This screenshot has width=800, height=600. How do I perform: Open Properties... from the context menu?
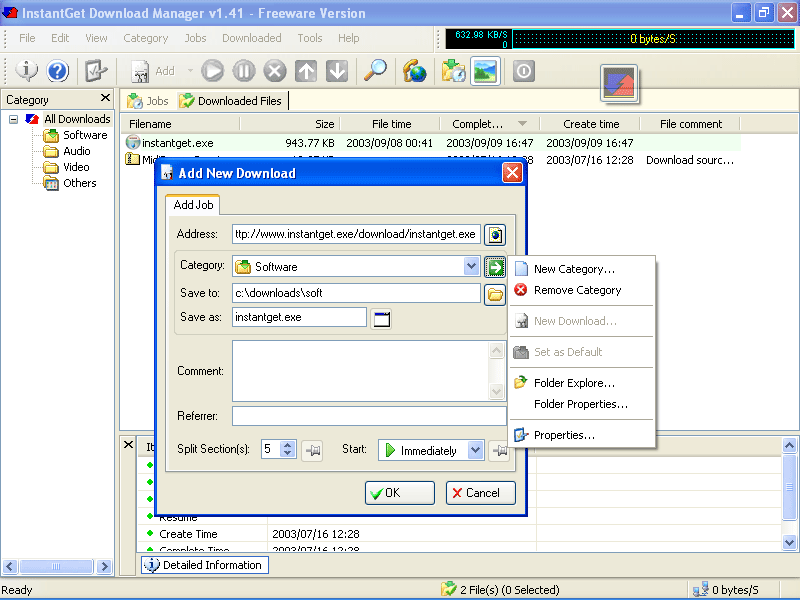pyautogui.click(x=564, y=435)
